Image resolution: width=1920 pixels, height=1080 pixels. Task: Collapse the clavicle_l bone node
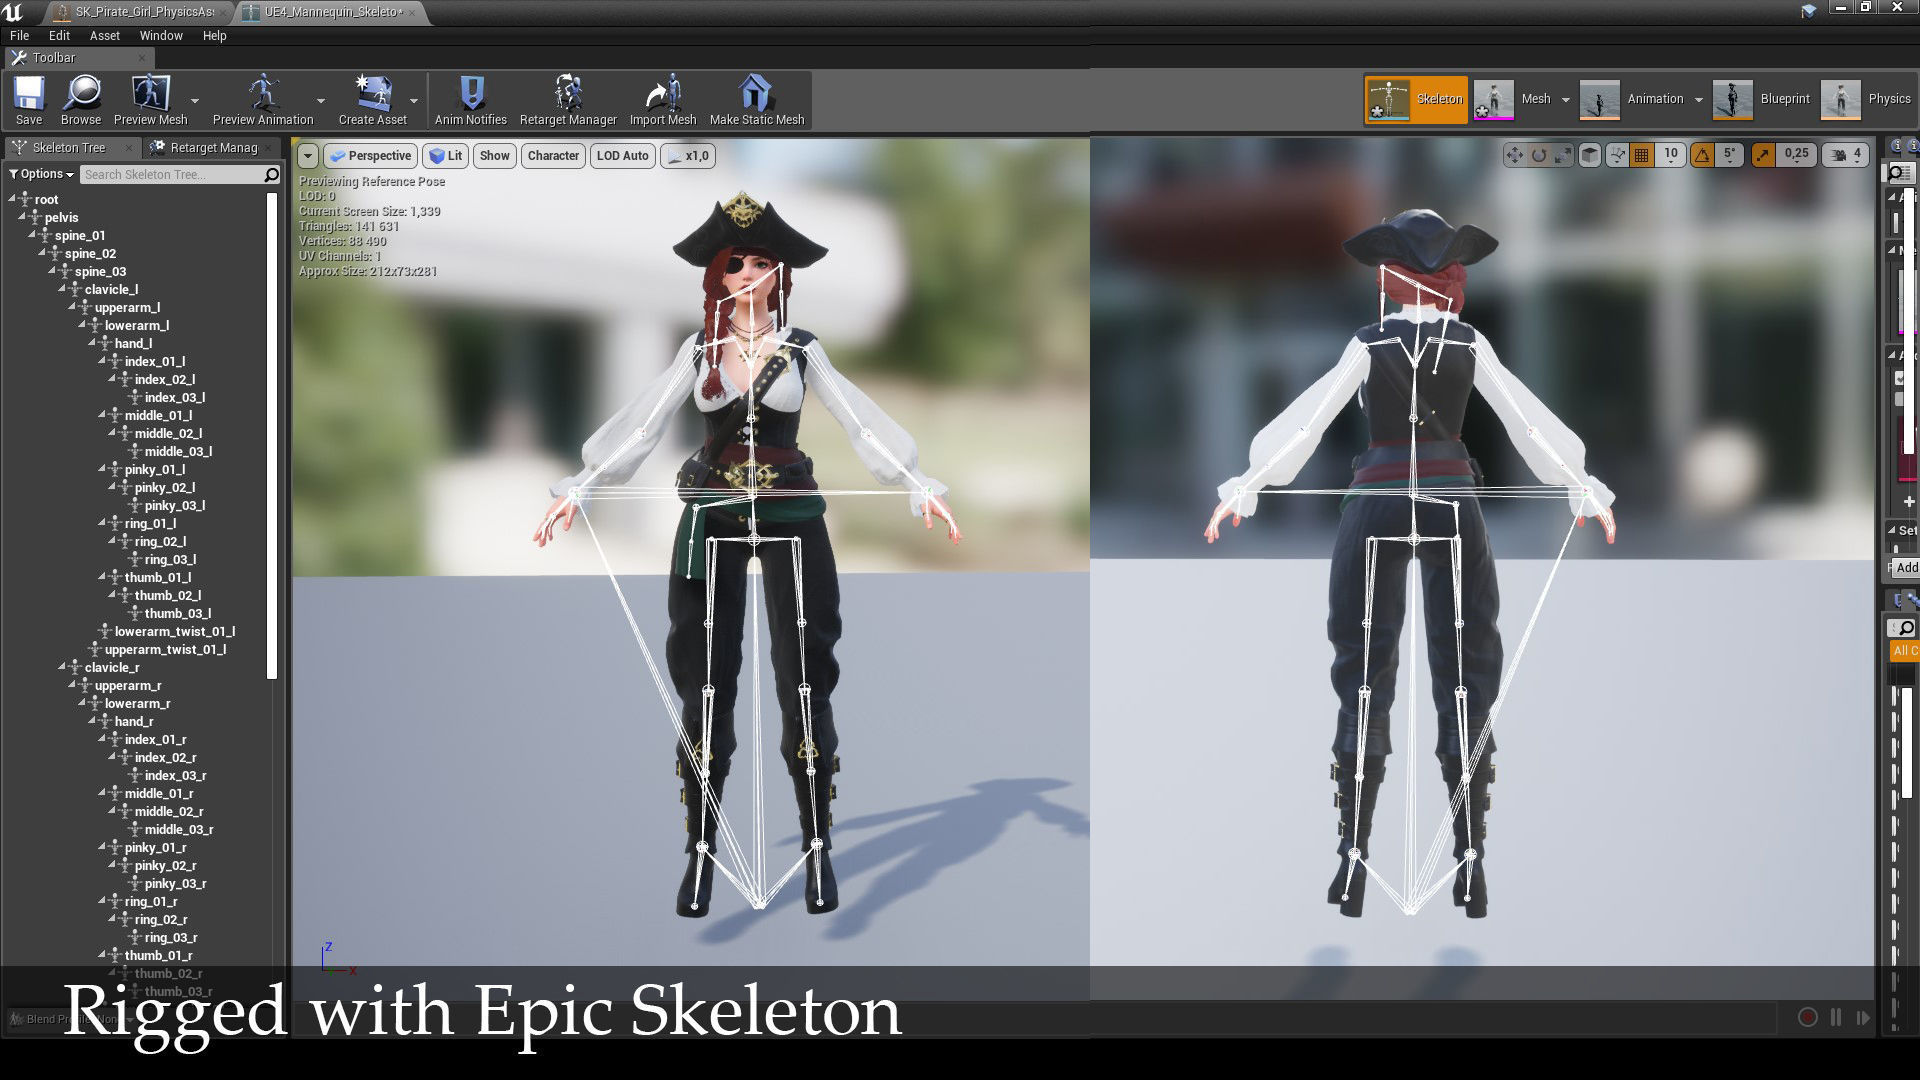61,289
